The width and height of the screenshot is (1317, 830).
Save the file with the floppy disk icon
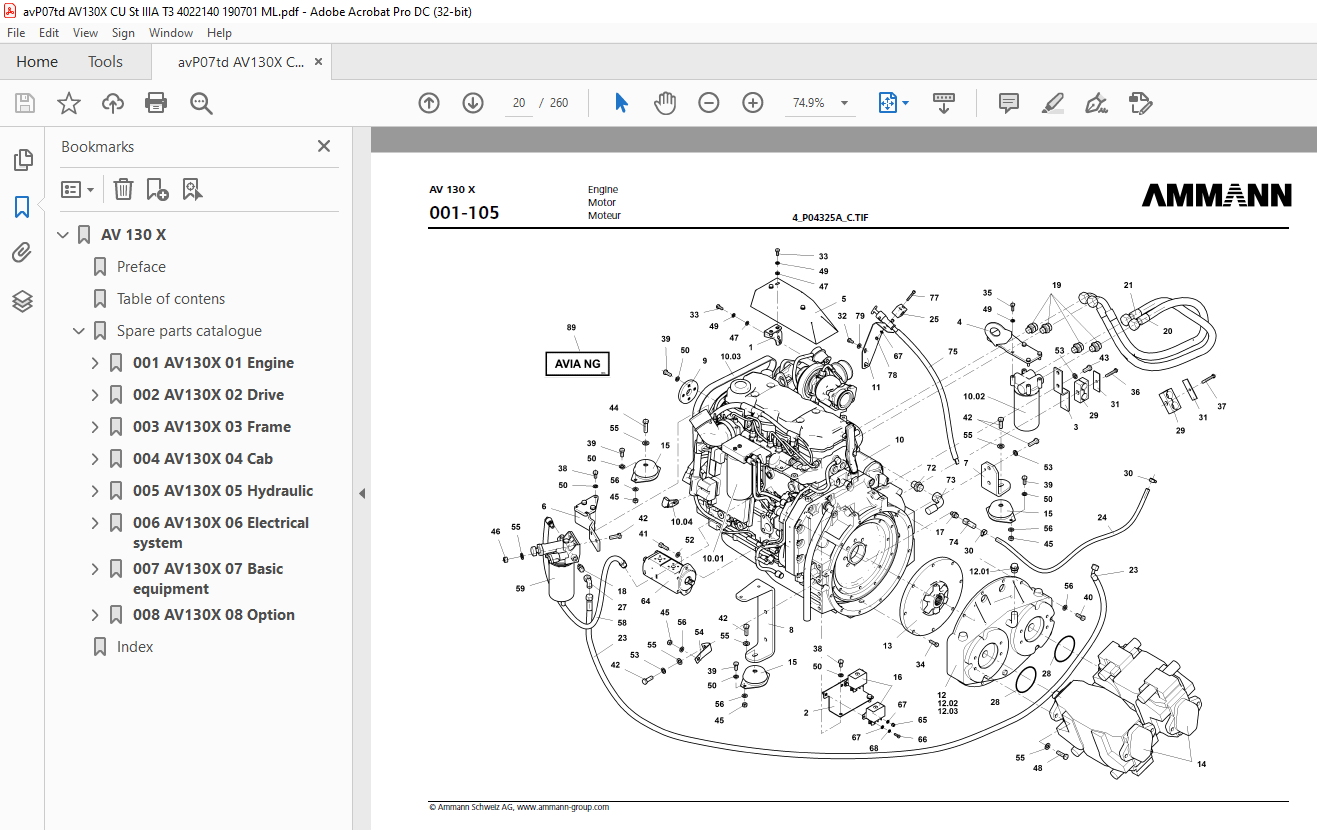point(25,103)
